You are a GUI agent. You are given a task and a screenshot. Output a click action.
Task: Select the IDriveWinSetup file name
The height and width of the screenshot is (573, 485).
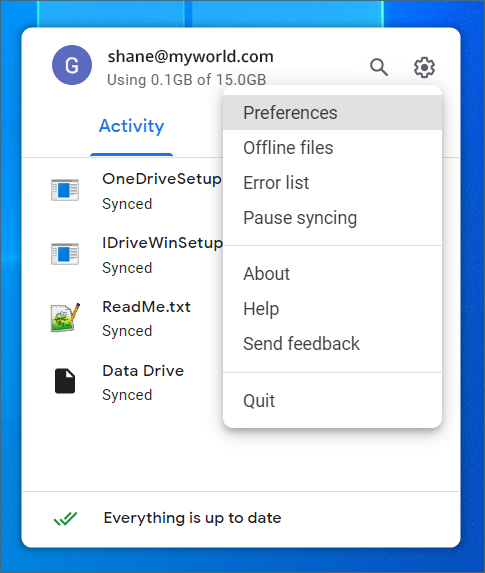pyautogui.click(x=163, y=243)
